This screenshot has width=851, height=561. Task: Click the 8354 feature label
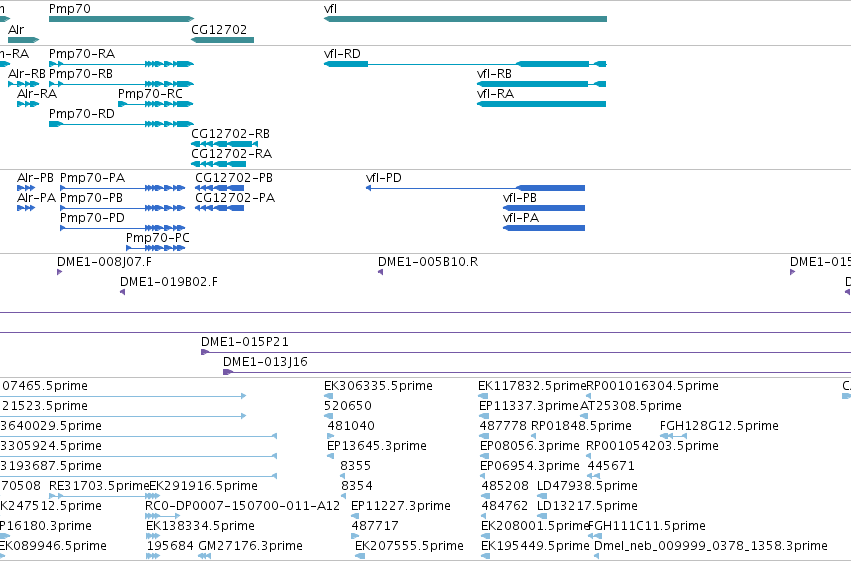(x=357, y=487)
